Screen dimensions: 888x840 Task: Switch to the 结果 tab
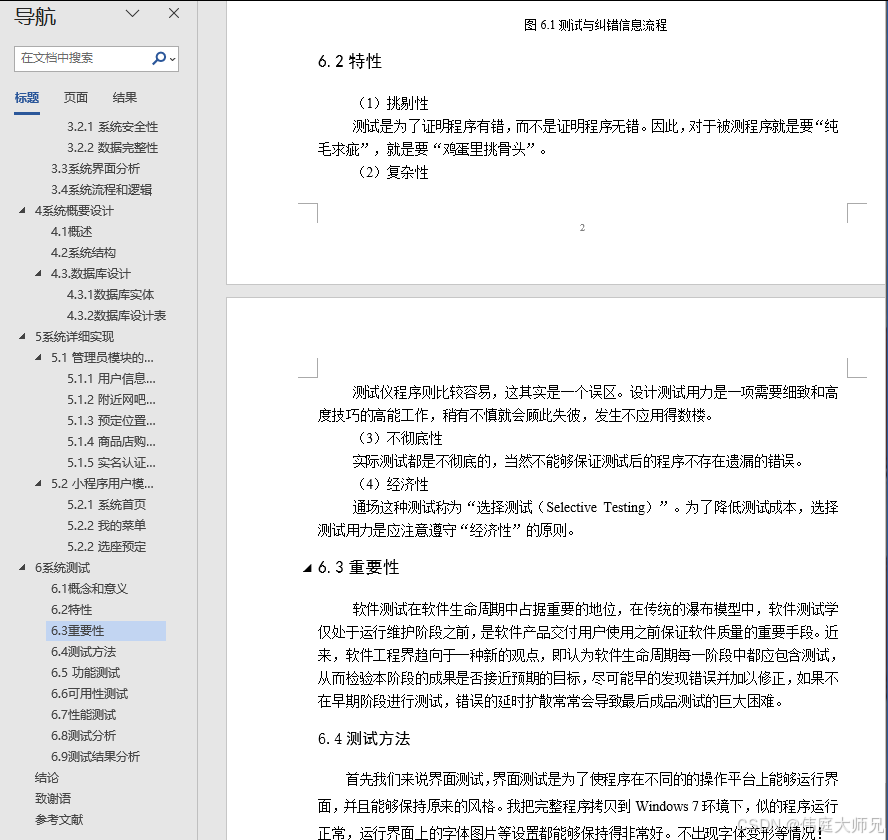125,97
